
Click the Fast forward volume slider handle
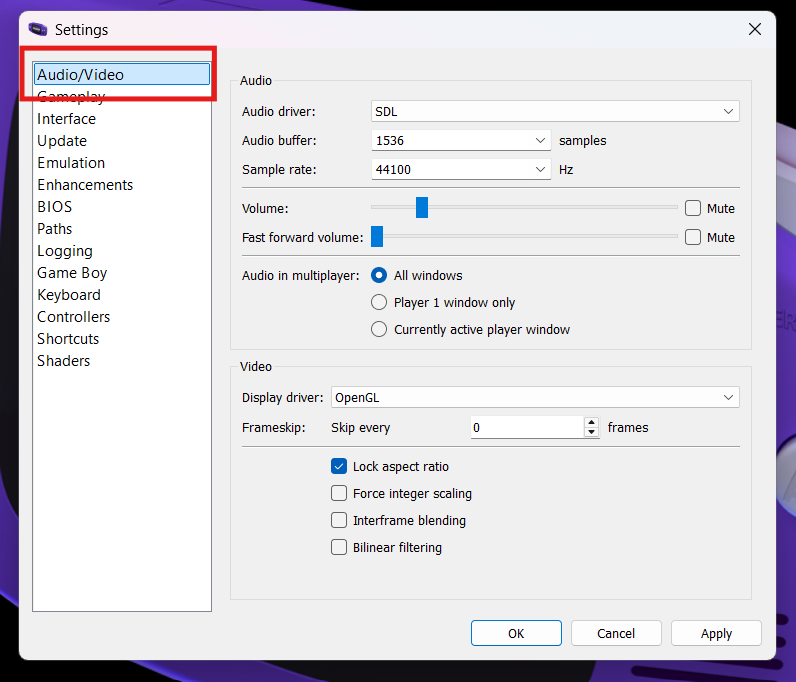click(377, 237)
